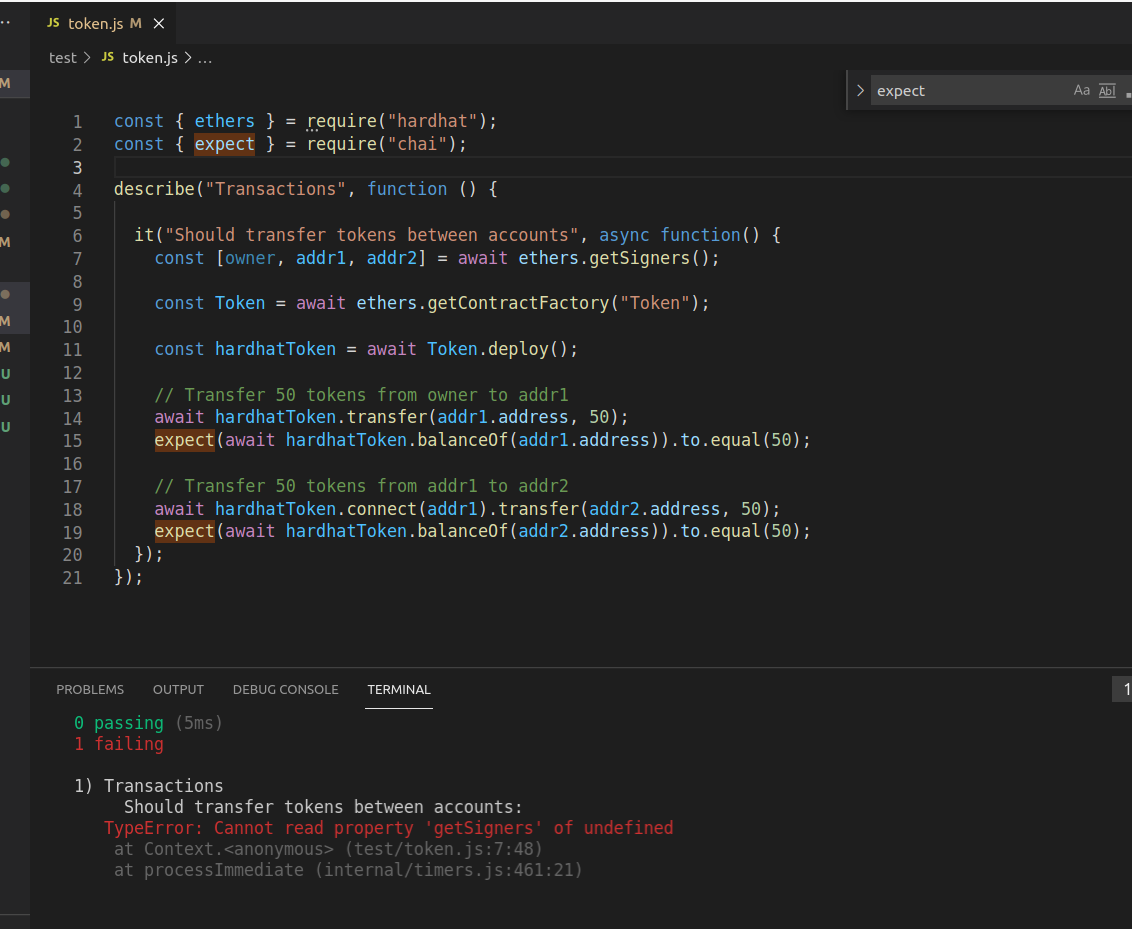Click highlighted 'expect' on line 2
This screenshot has width=1132, height=929.
click(x=225, y=144)
